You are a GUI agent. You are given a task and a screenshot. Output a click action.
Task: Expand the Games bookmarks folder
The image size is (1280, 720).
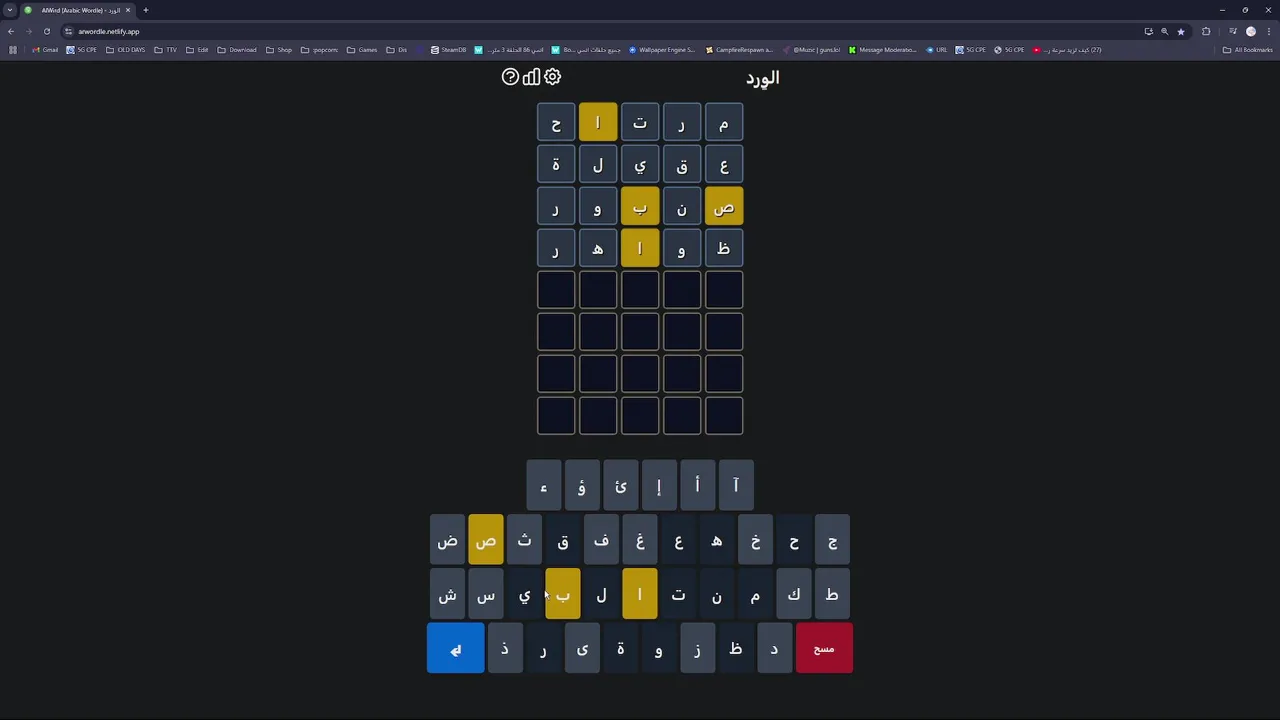(x=362, y=50)
